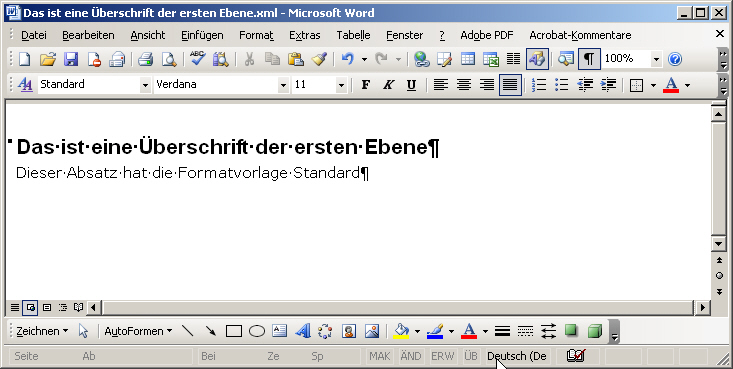Select the Arrow drawing tool
Image resolution: width=733 pixels, height=369 pixels.
tap(211, 331)
